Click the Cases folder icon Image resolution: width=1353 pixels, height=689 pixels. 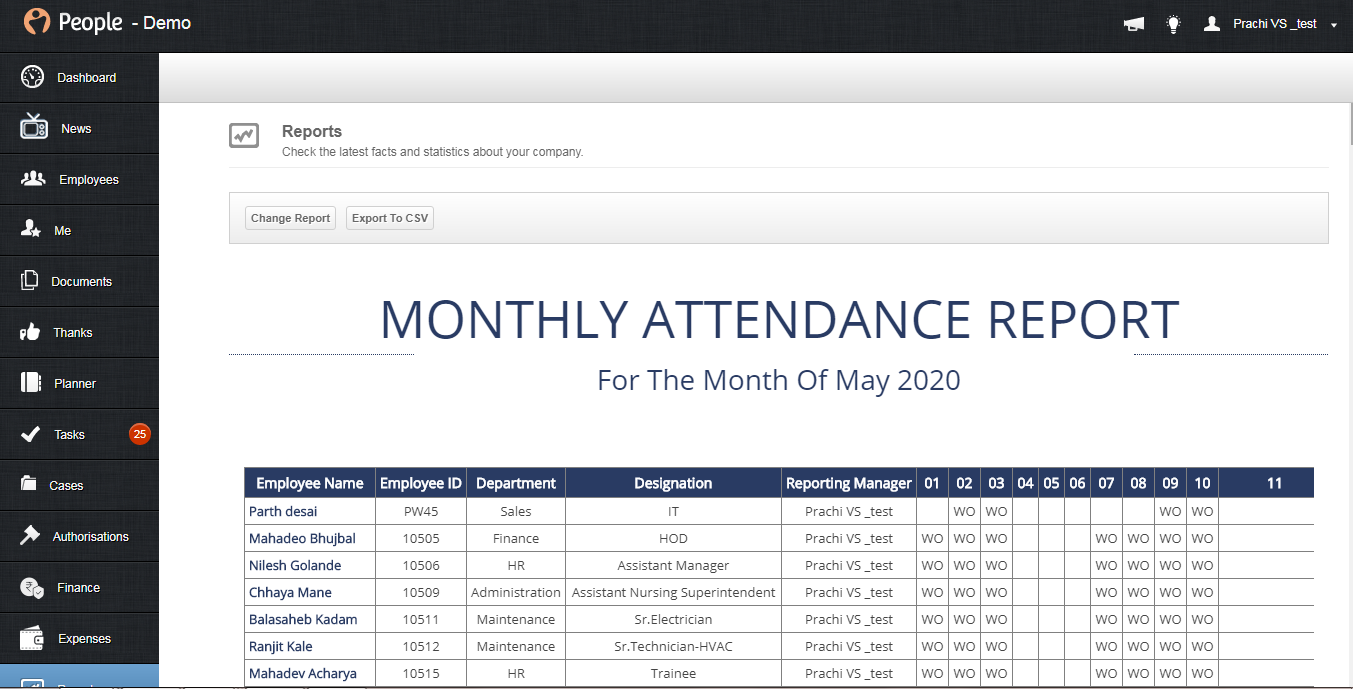click(x=30, y=484)
